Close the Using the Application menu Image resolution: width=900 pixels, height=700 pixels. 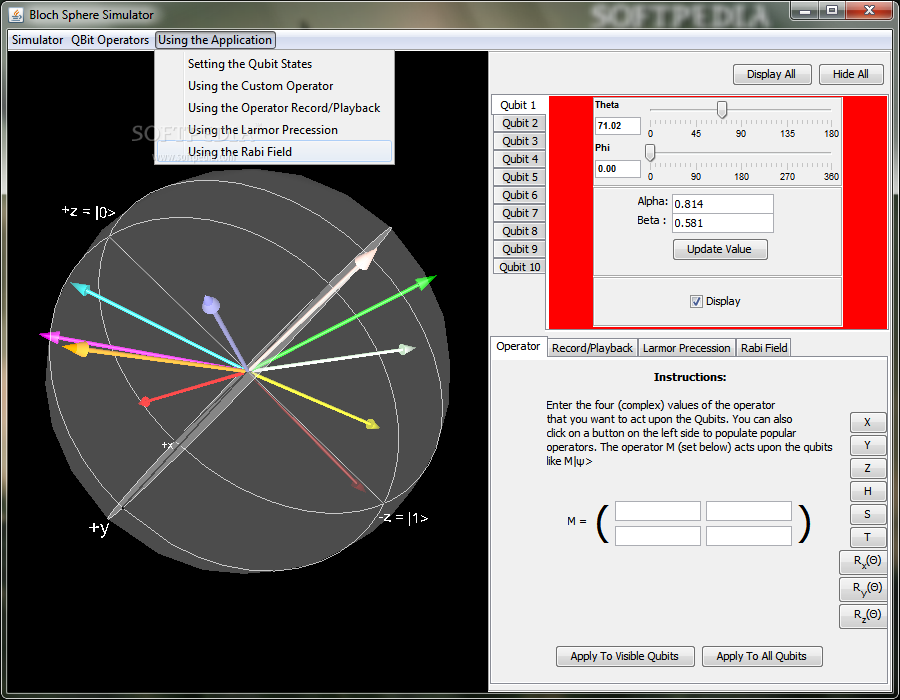point(215,40)
